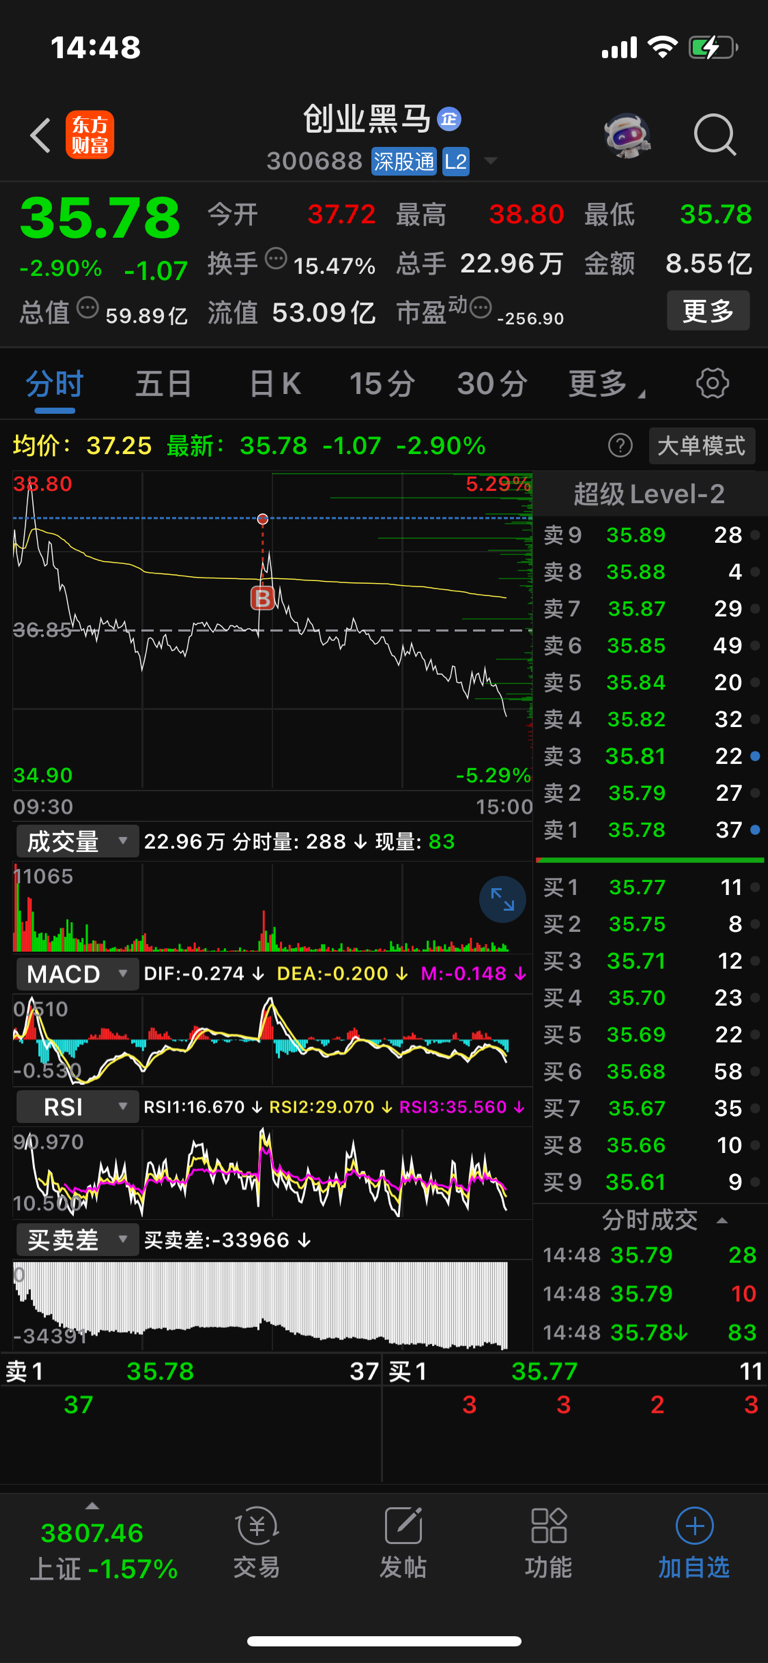This screenshot has width=768, height=1663.
Task: Open the 功能 functions icon
Action: pos(549,1543)
